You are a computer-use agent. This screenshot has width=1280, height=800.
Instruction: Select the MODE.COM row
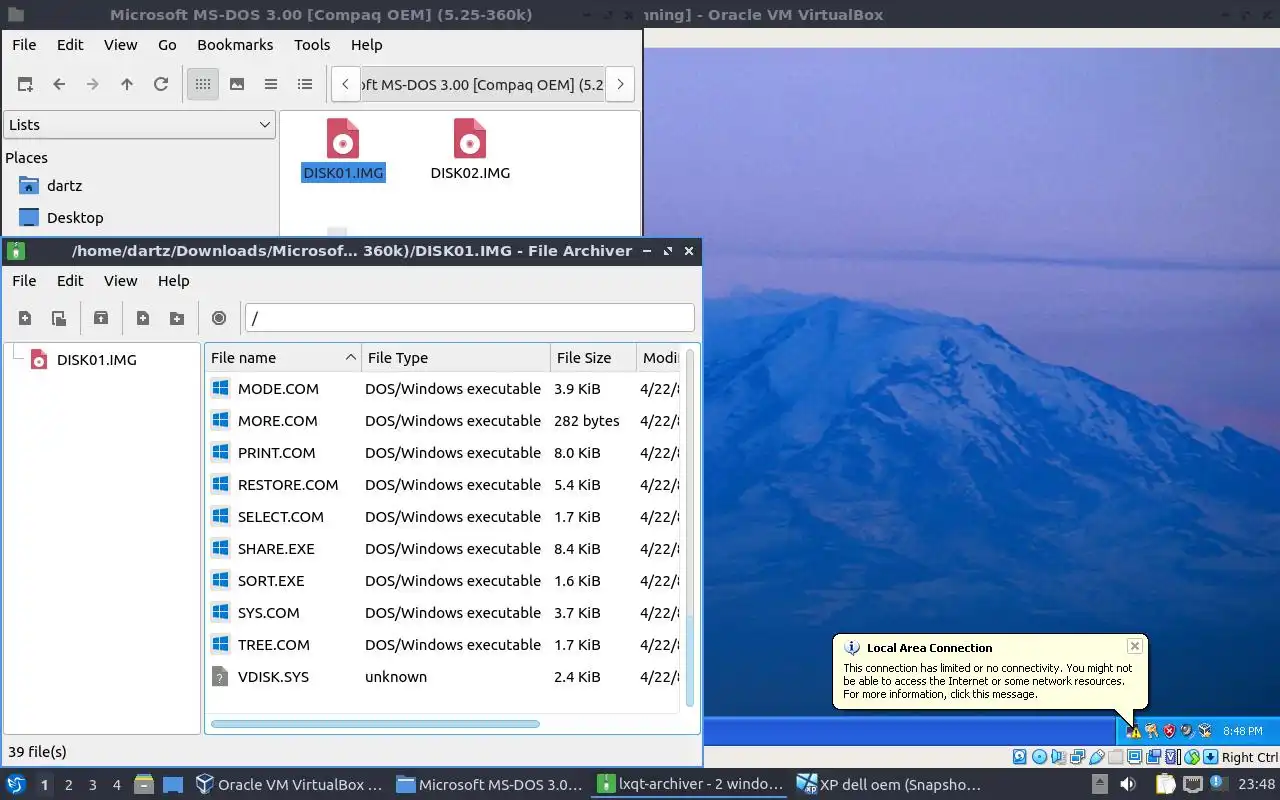(442, 388)
